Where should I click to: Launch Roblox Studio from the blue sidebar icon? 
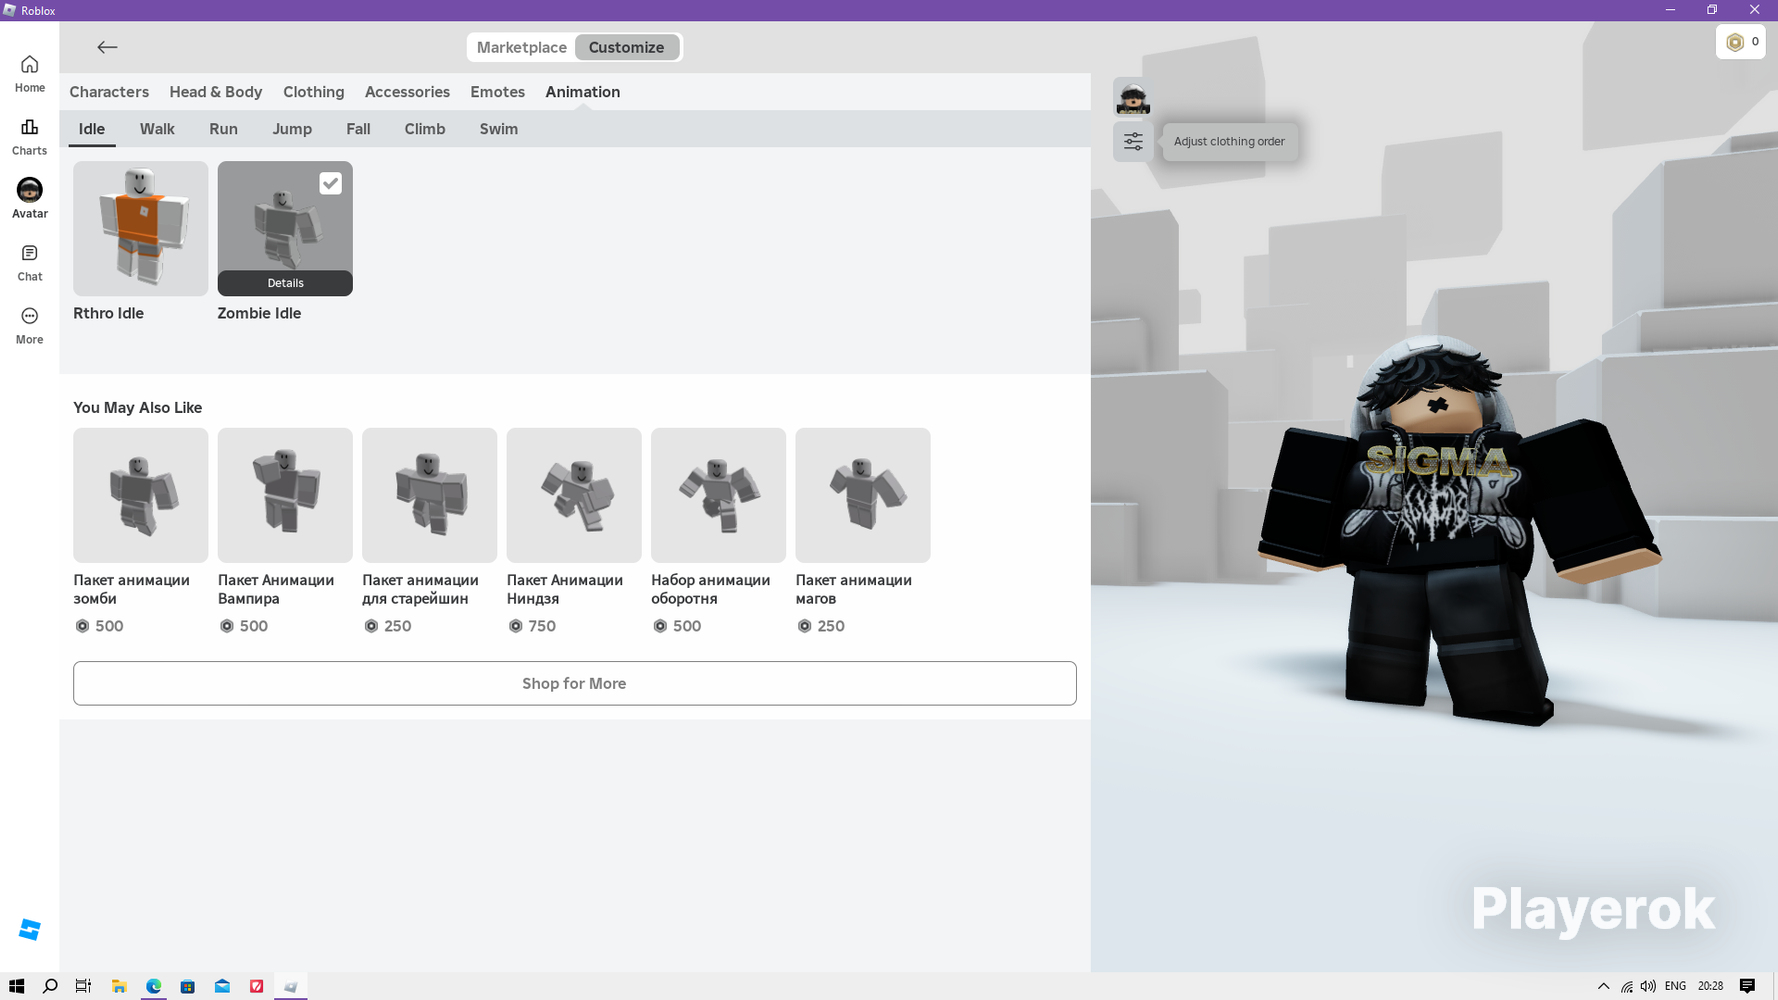point(30,930)
